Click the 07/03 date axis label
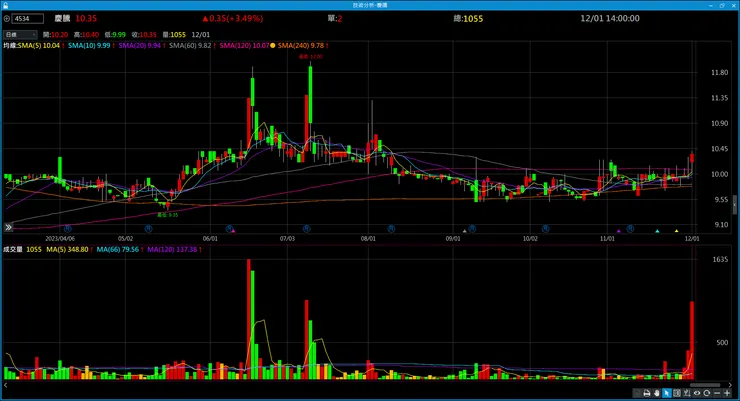 [287, 239]
